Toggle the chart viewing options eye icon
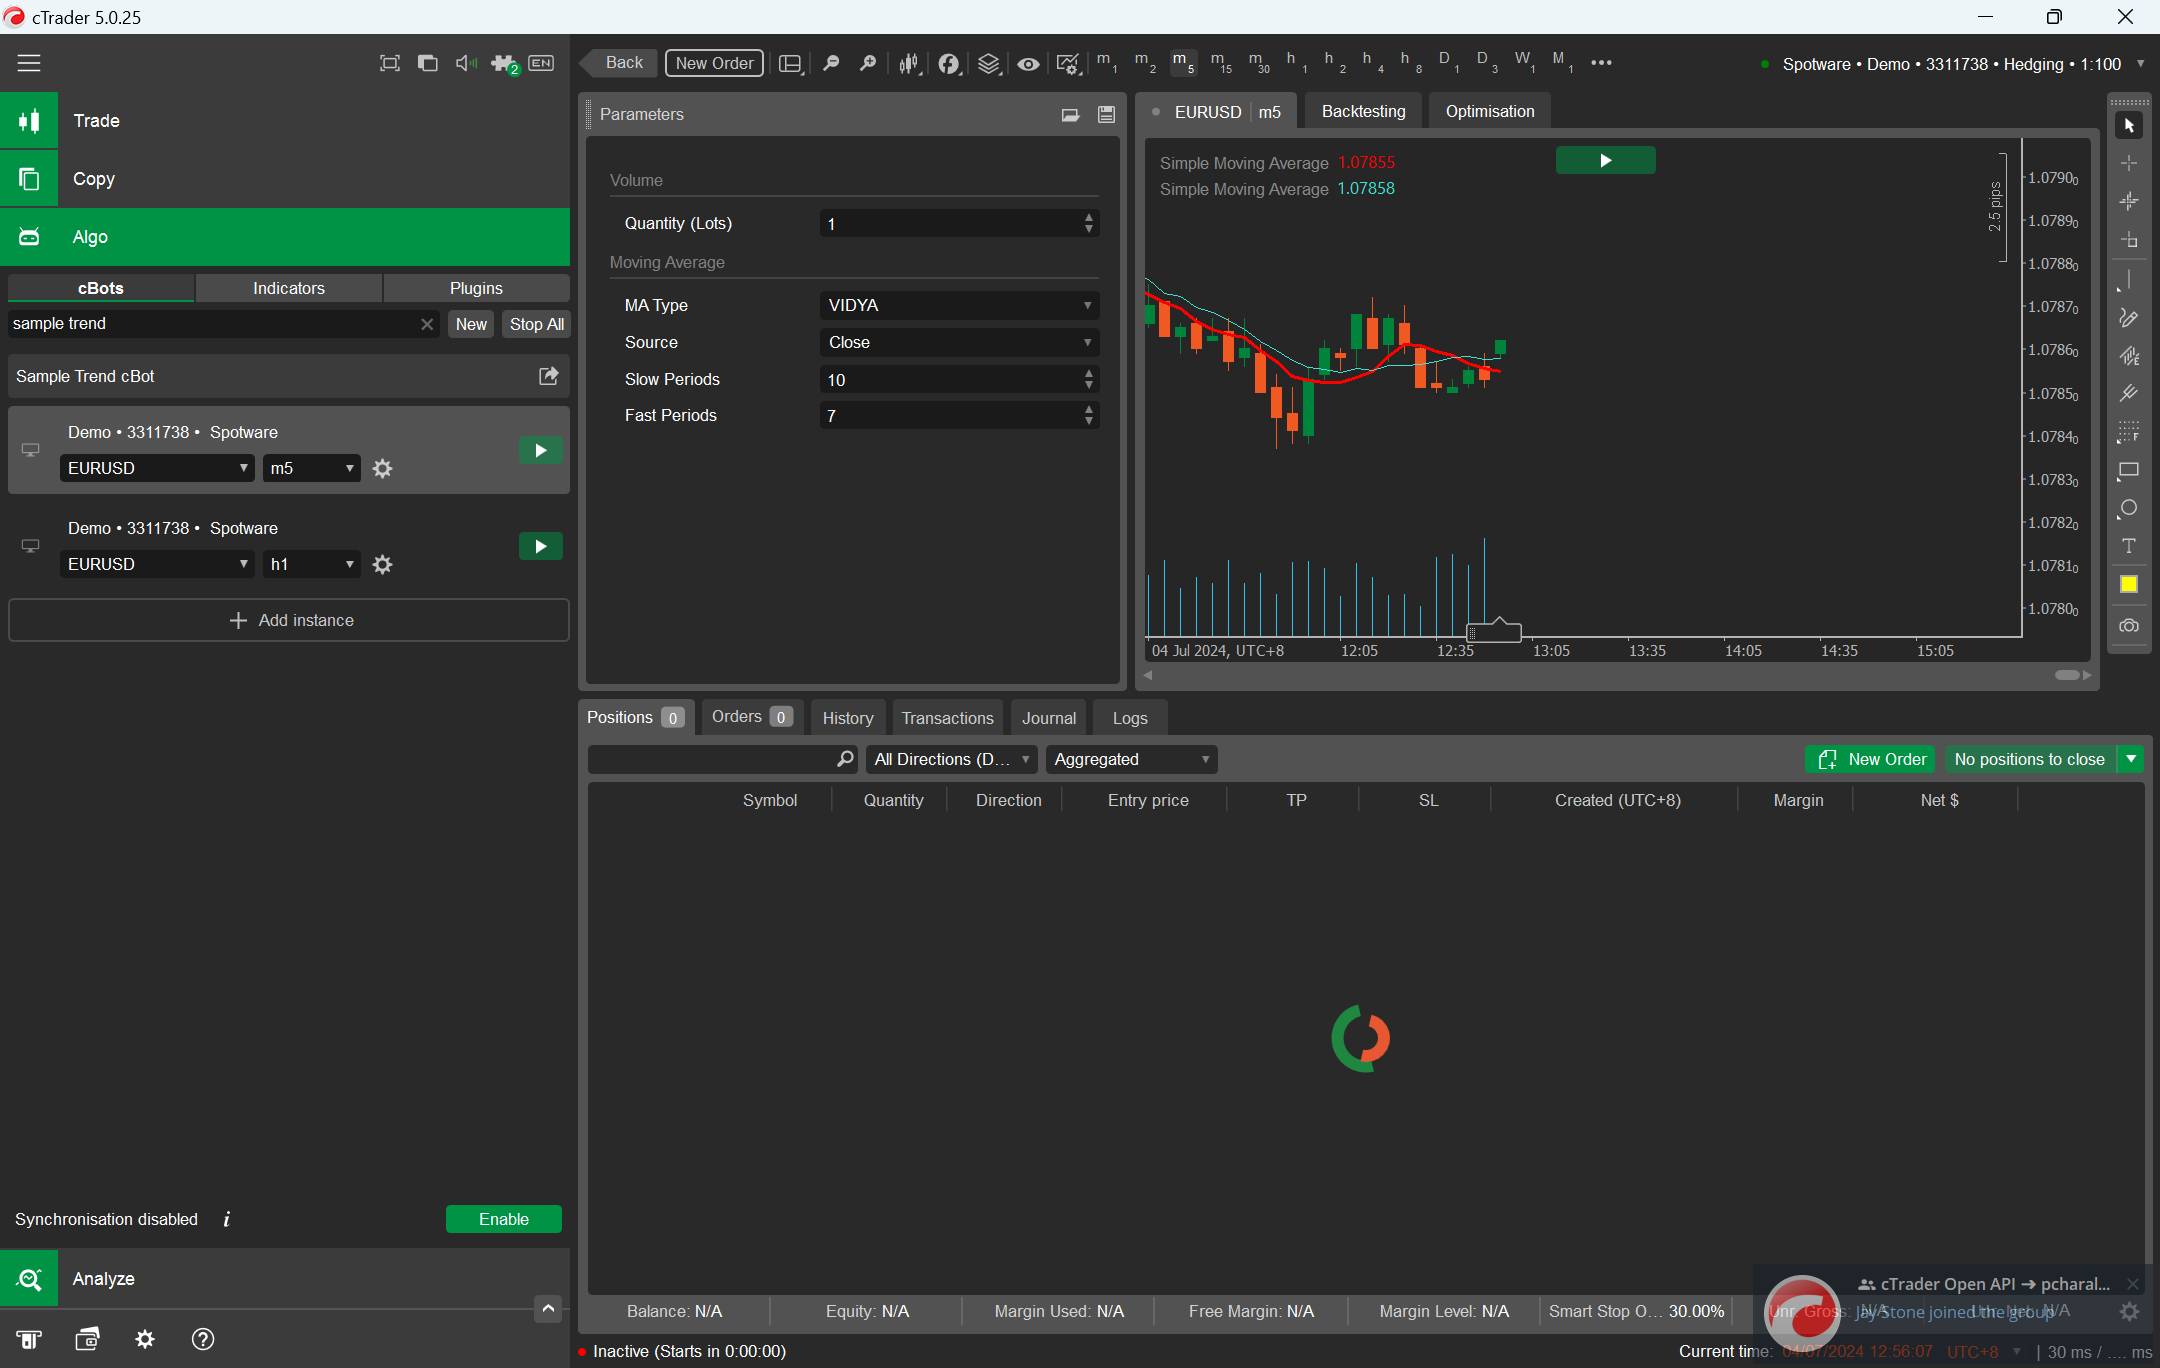Image resolution: width=2160 pixels, height=1368 pixels. click(x=1028, y=63)
